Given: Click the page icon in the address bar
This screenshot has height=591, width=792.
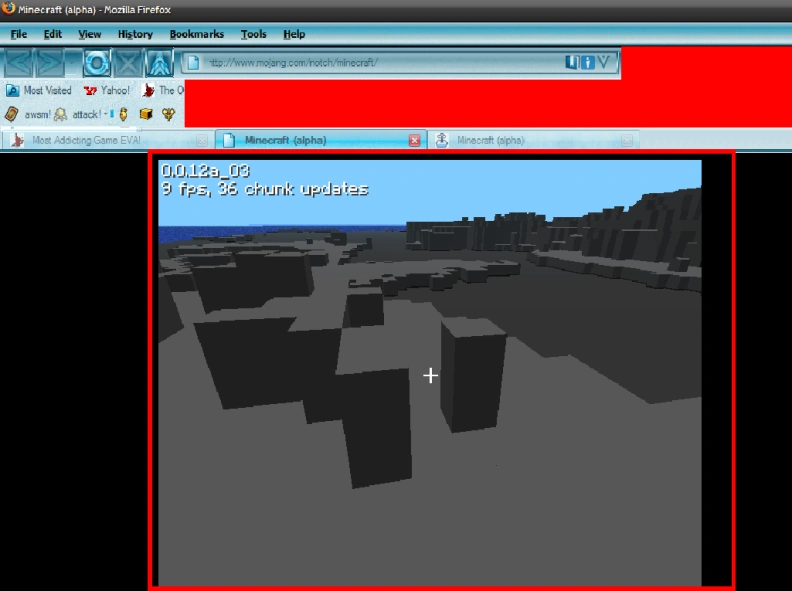Looking at the screenshot, I should click(x=193, y=63).
